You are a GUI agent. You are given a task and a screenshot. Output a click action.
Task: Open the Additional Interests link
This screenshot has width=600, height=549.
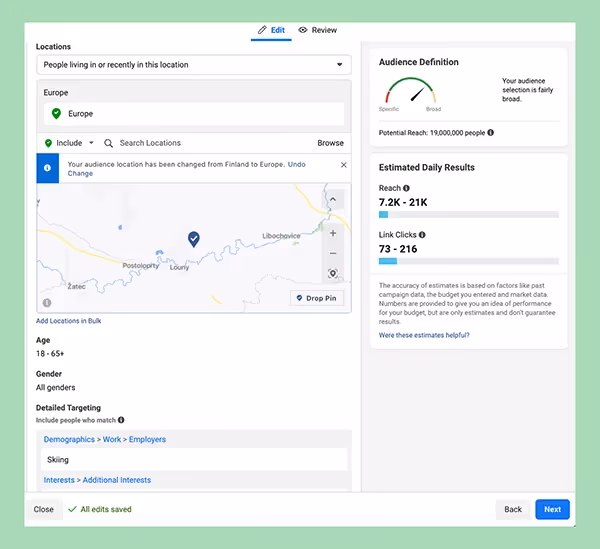pos(117,480)
